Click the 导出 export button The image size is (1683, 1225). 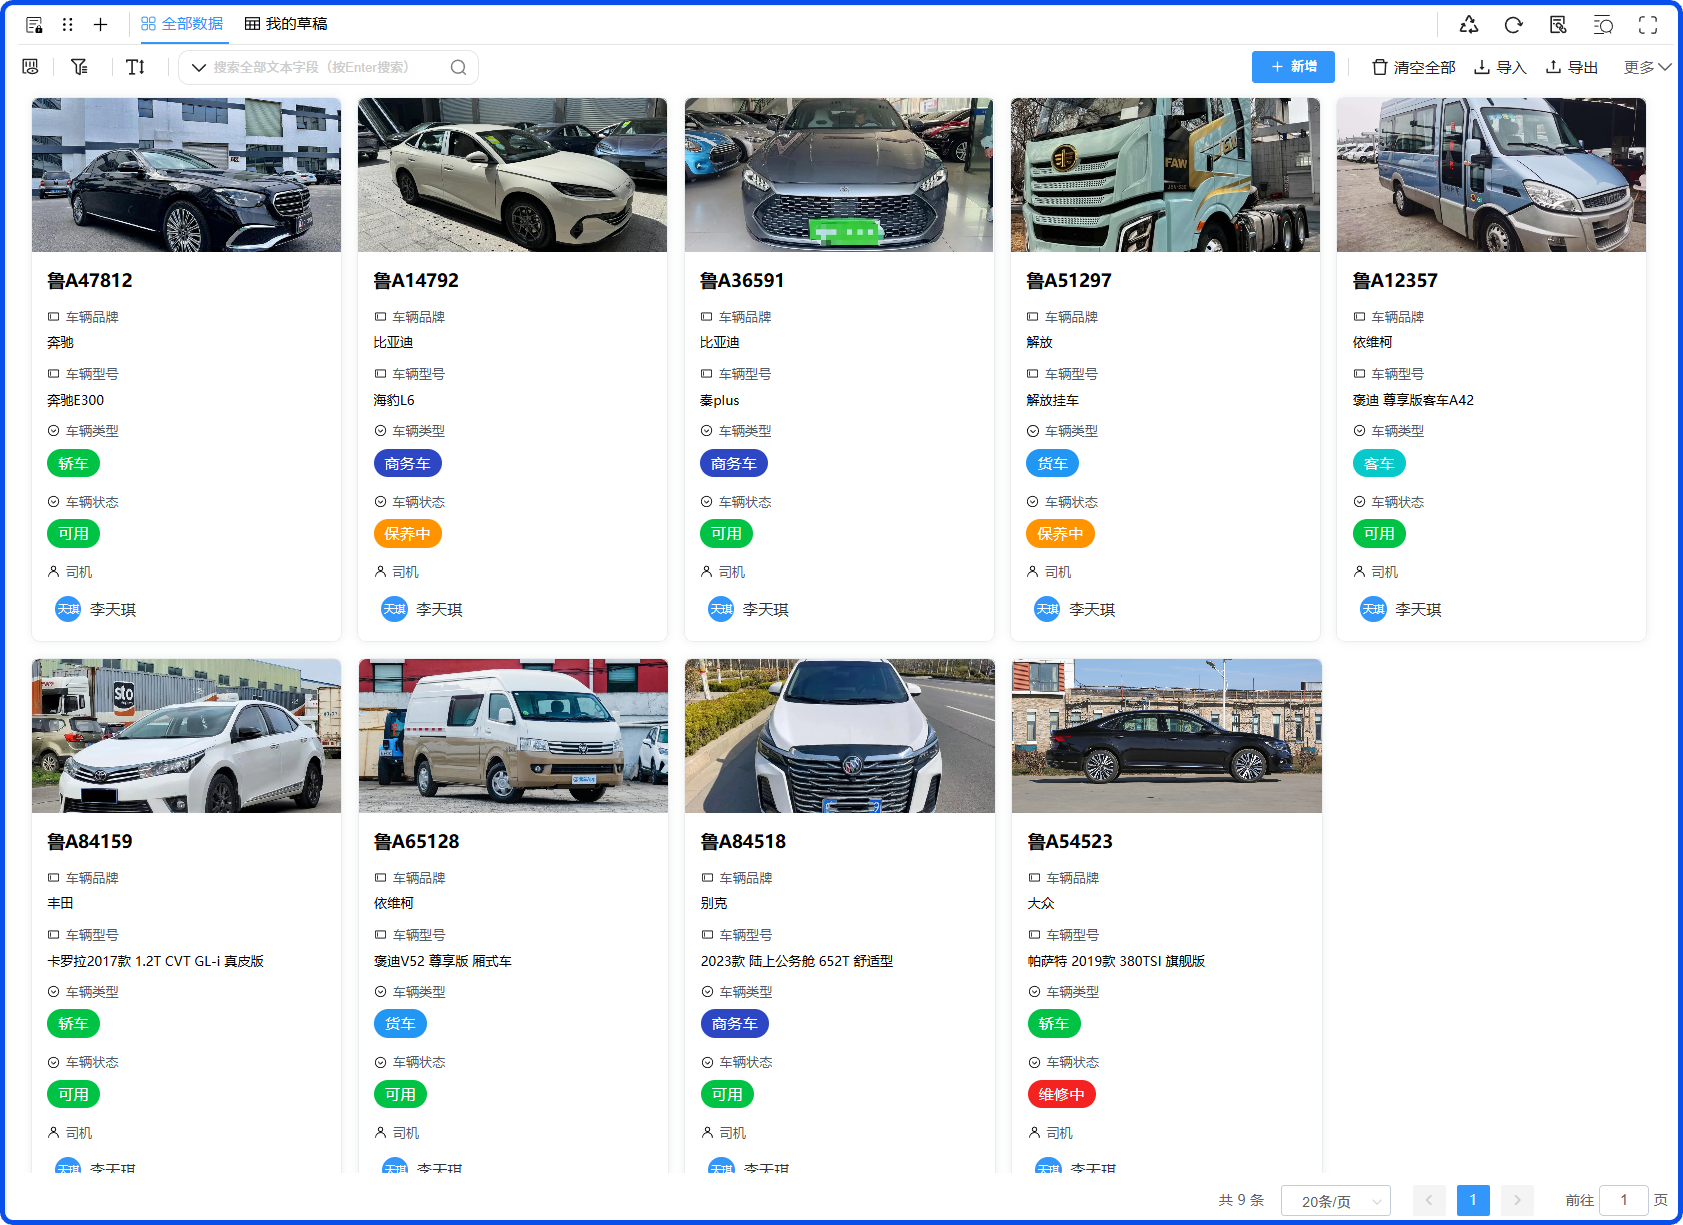1572,67
